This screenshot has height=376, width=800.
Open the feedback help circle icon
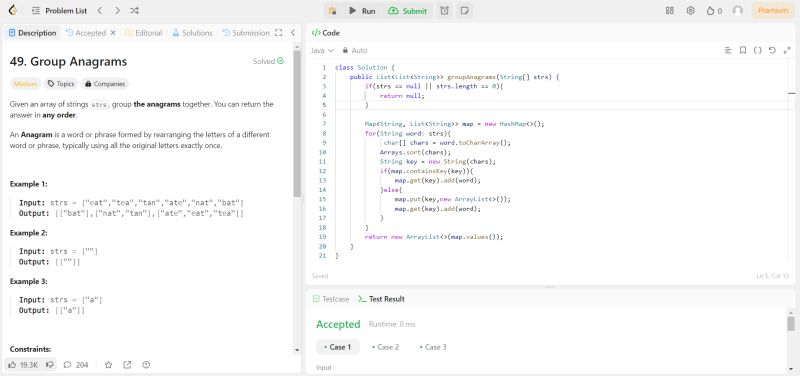(146, 365)
